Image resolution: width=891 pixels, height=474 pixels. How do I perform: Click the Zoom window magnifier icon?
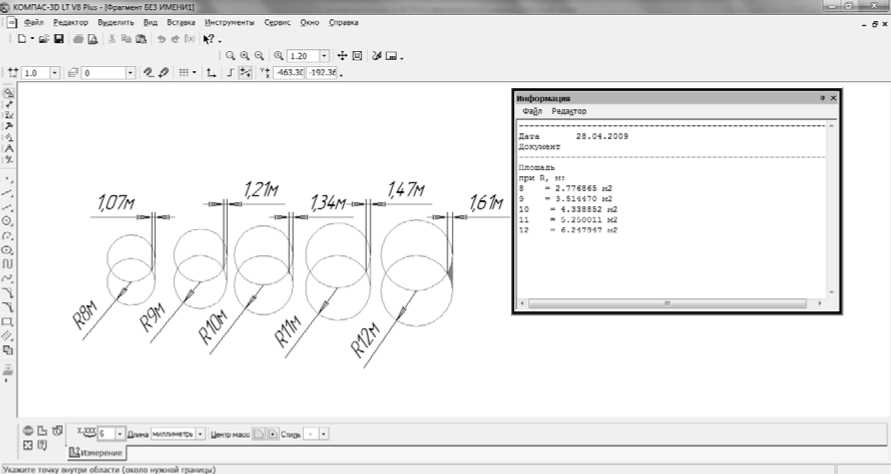point(230,56)
